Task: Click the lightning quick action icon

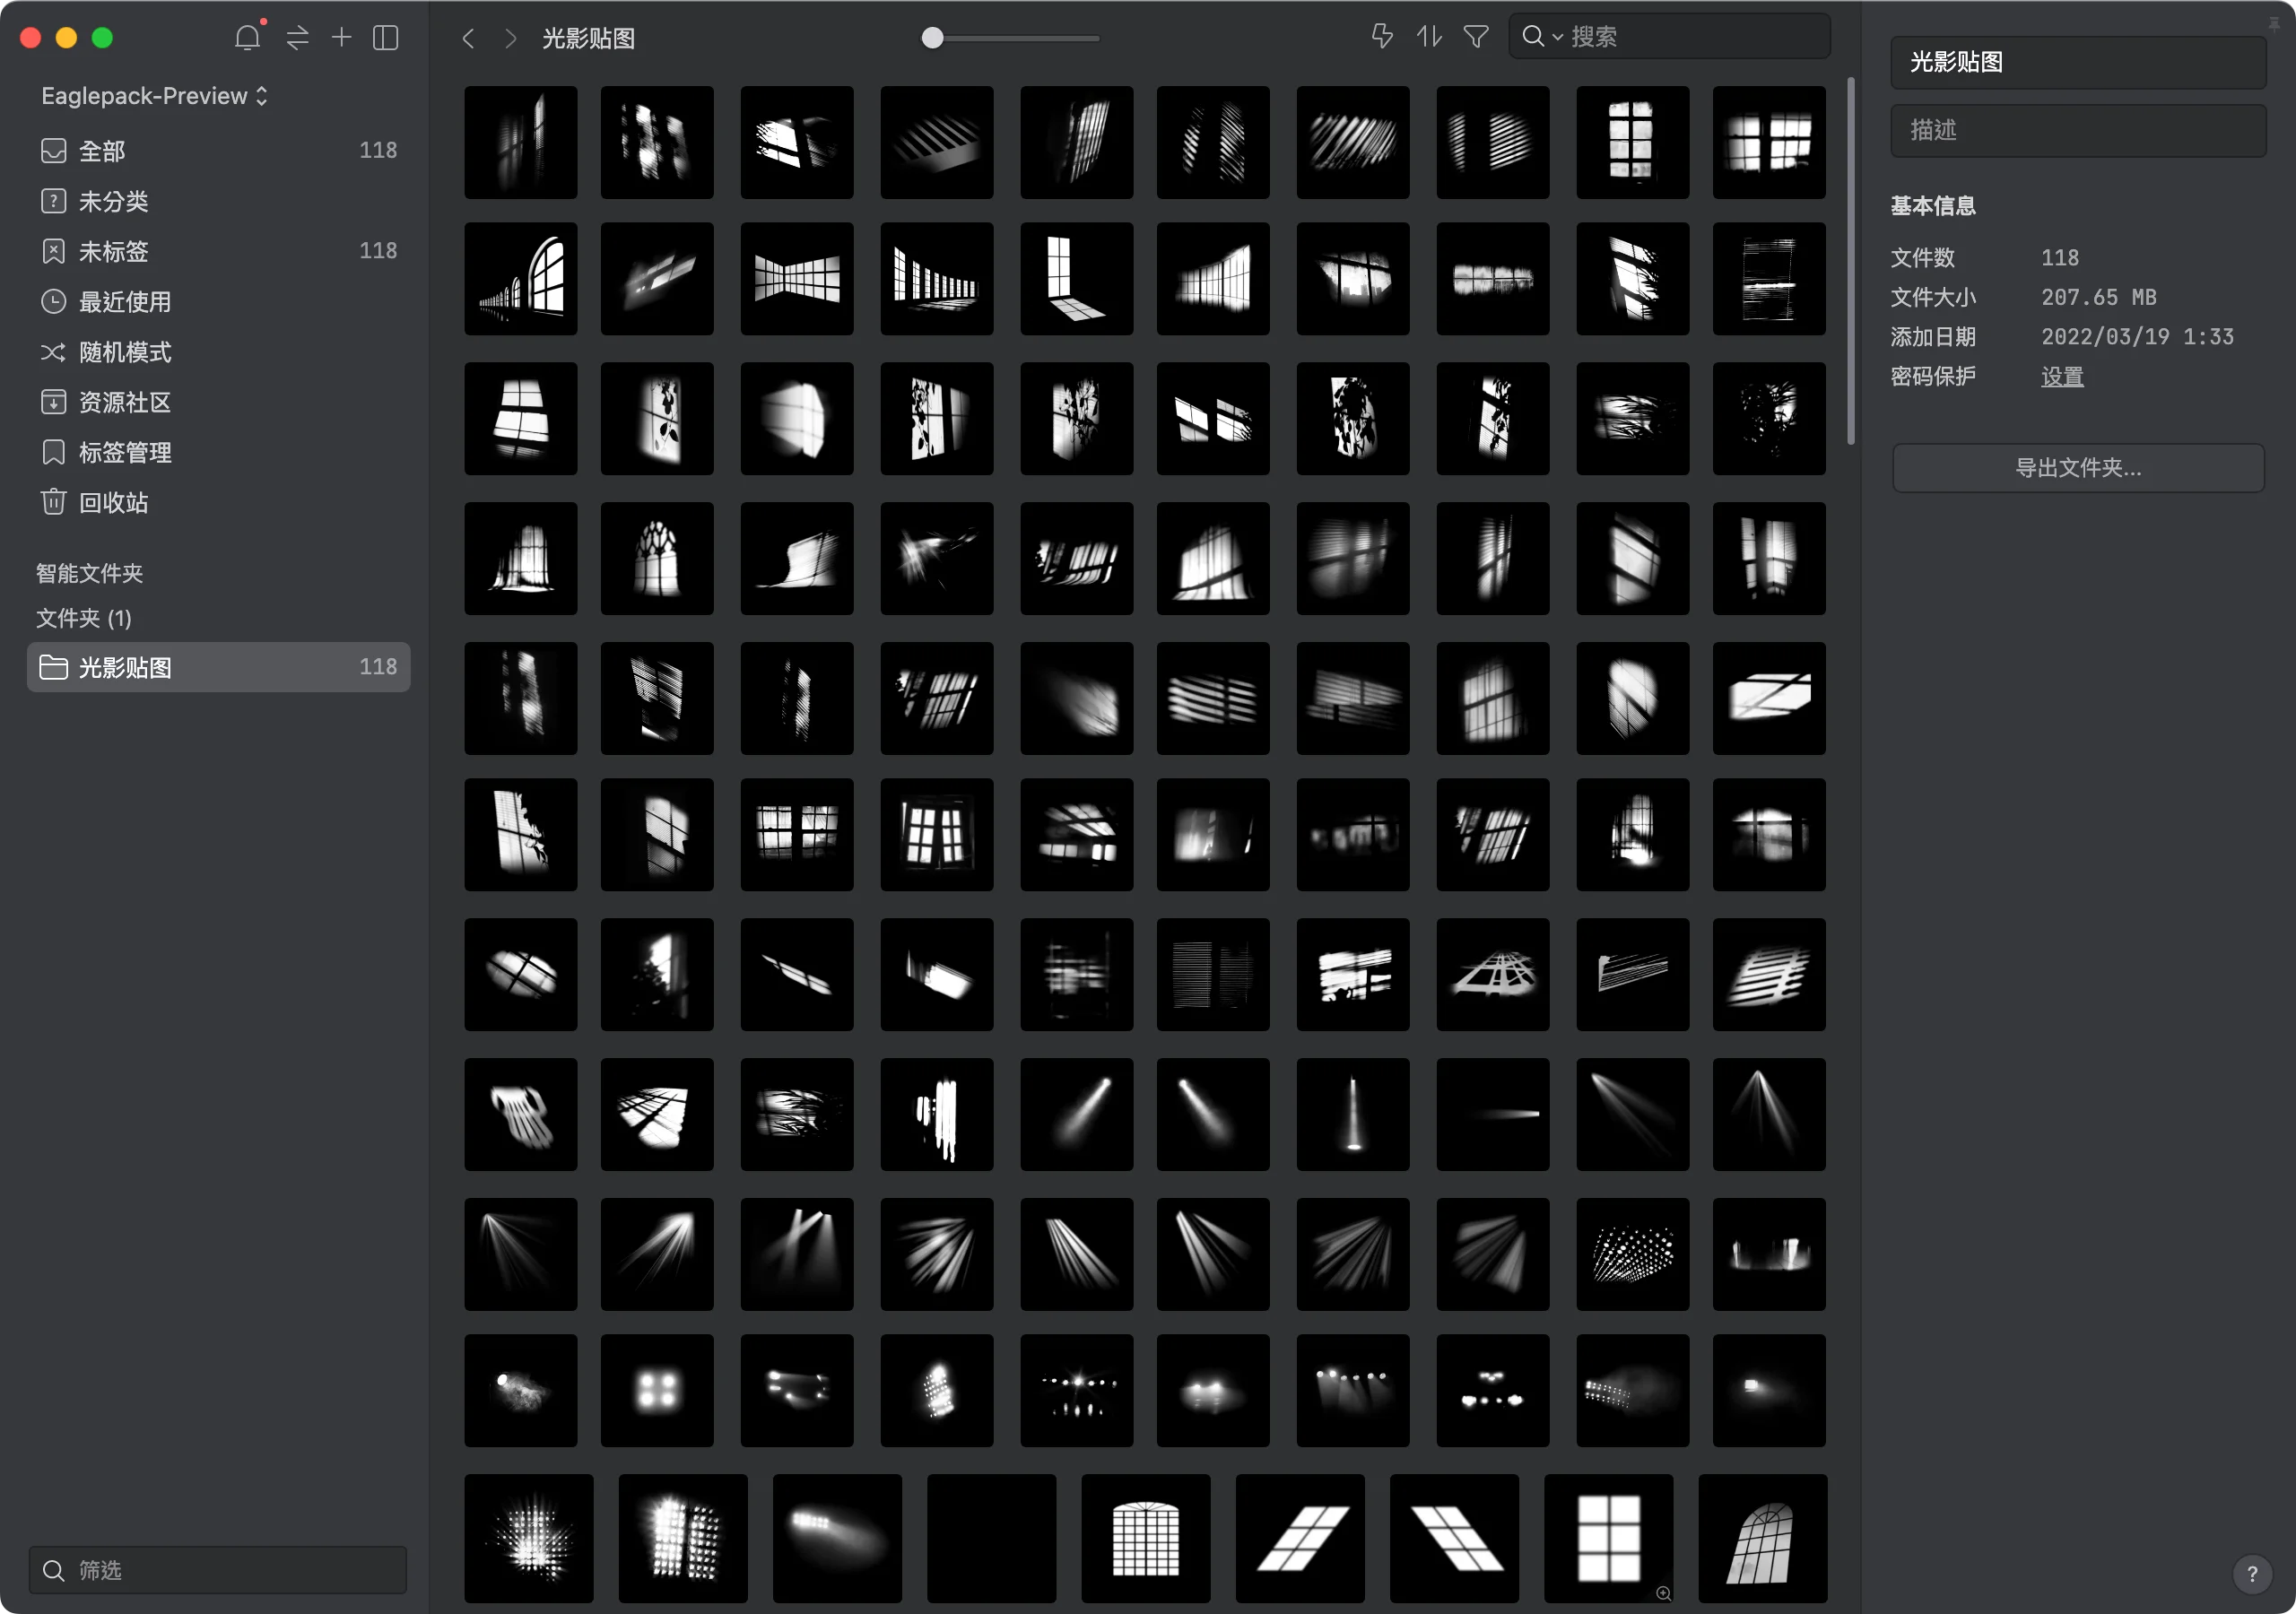Action: (1382, 37)
